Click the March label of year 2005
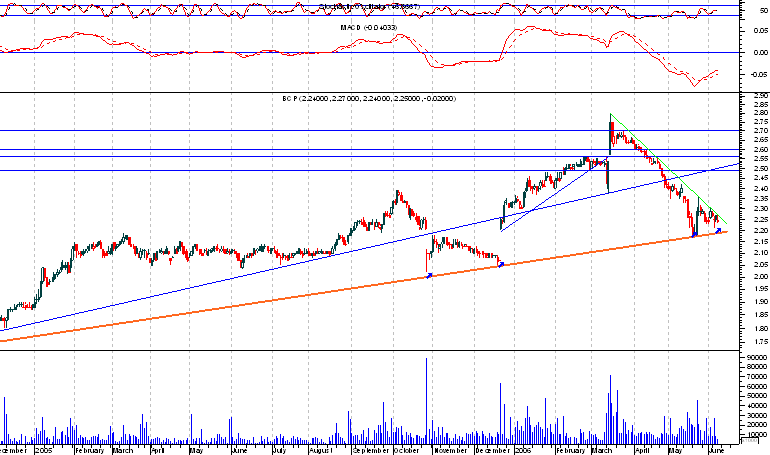Image resolution: width=770 pixels, height=455 pixels. pos(123,450)
